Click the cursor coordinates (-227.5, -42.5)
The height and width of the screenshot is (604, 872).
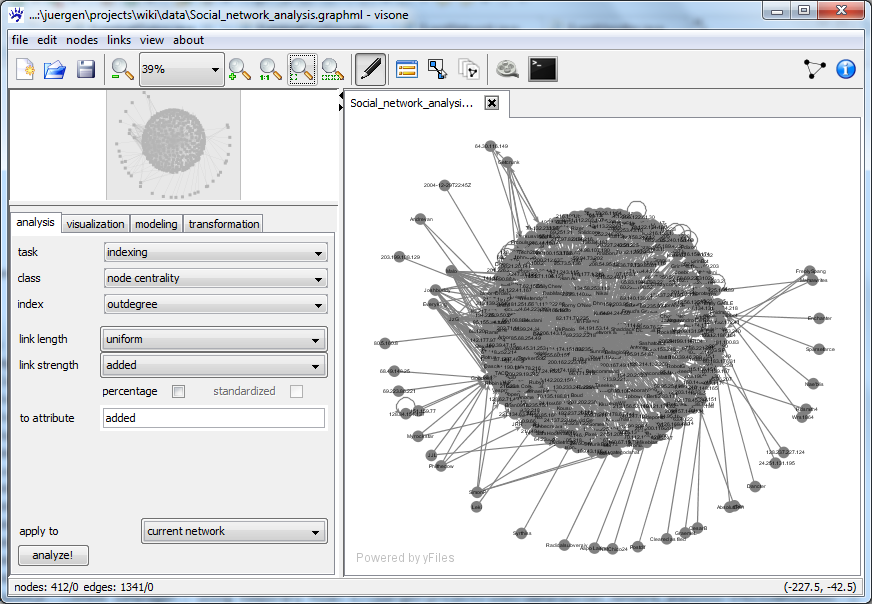[820, 587]
